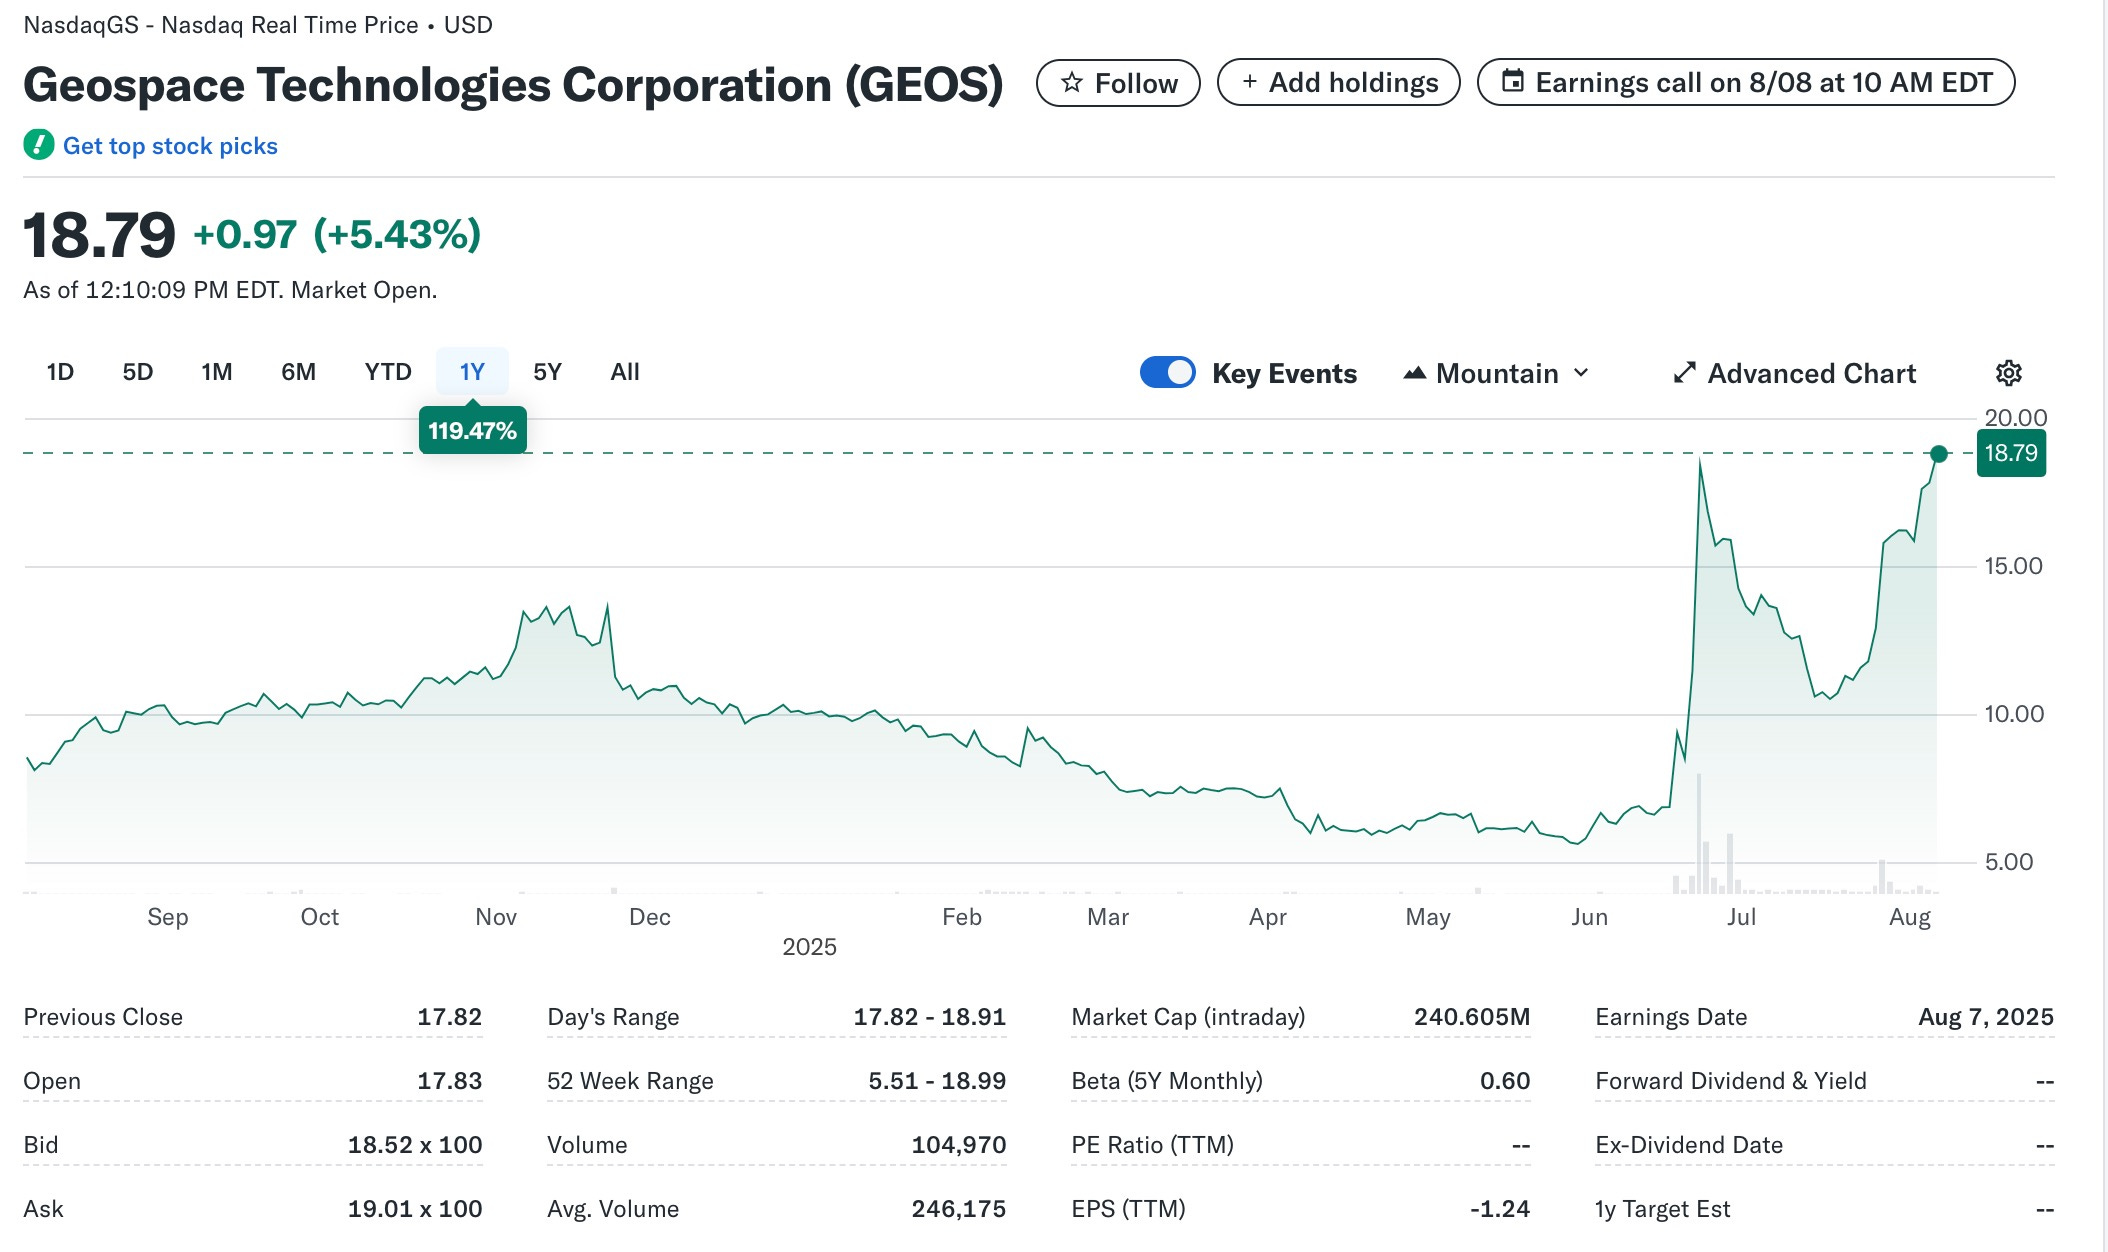Click the star icon in Follow button
Viewport: 2108px width, 1252px height.
pos(1072,83)
